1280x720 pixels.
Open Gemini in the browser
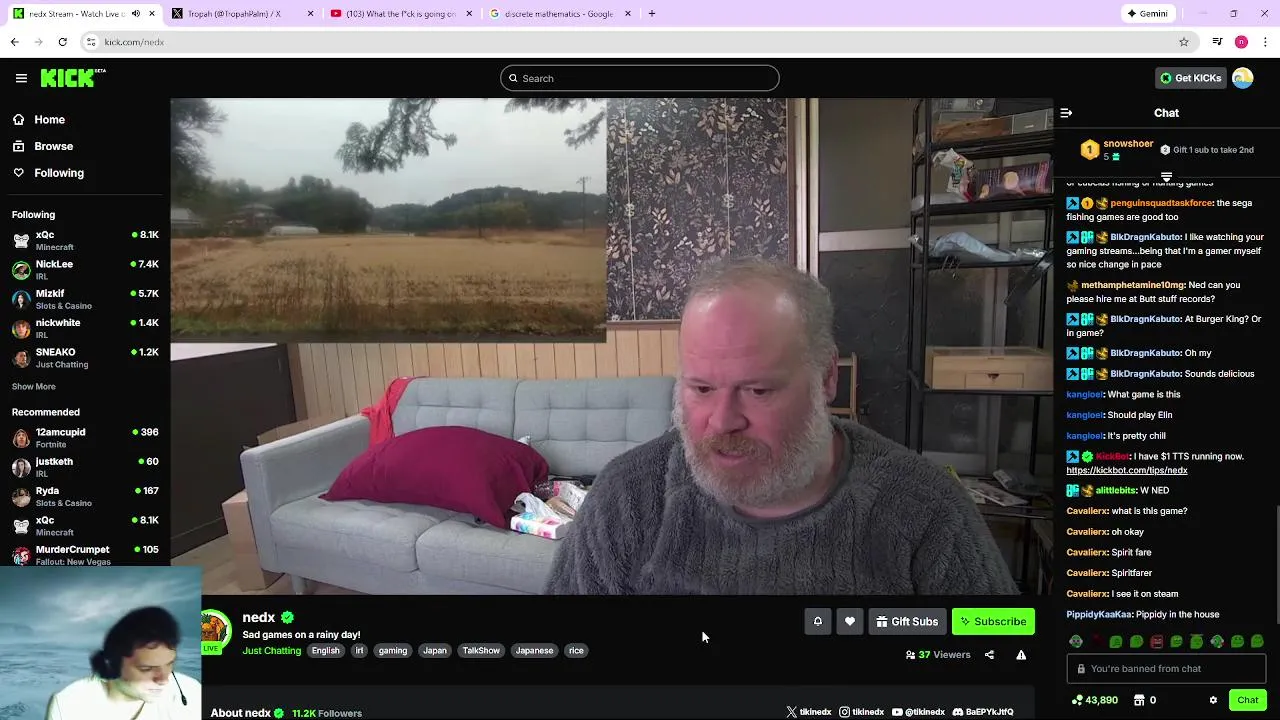[1146, 14]
